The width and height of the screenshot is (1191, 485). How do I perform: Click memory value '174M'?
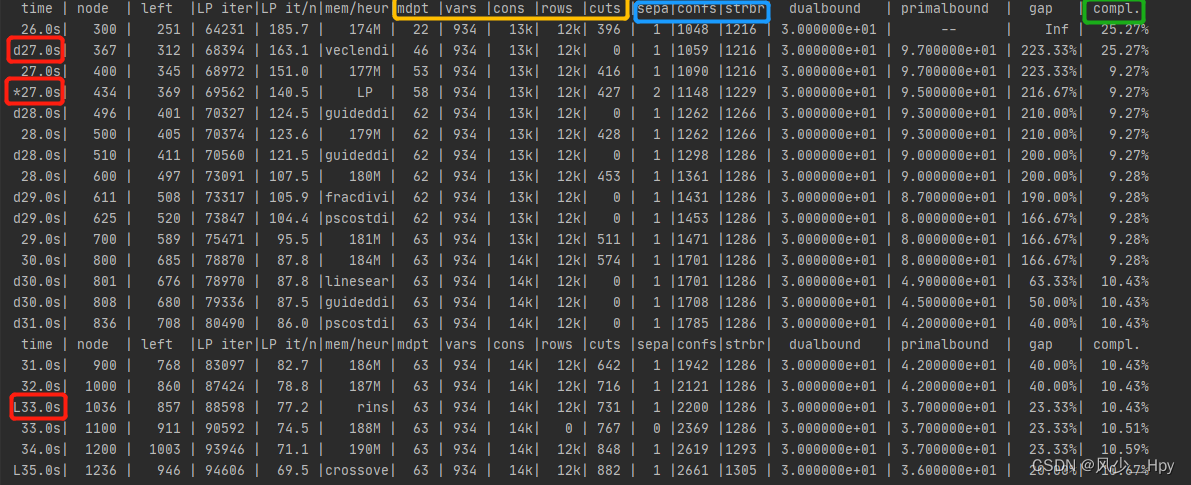365,30
